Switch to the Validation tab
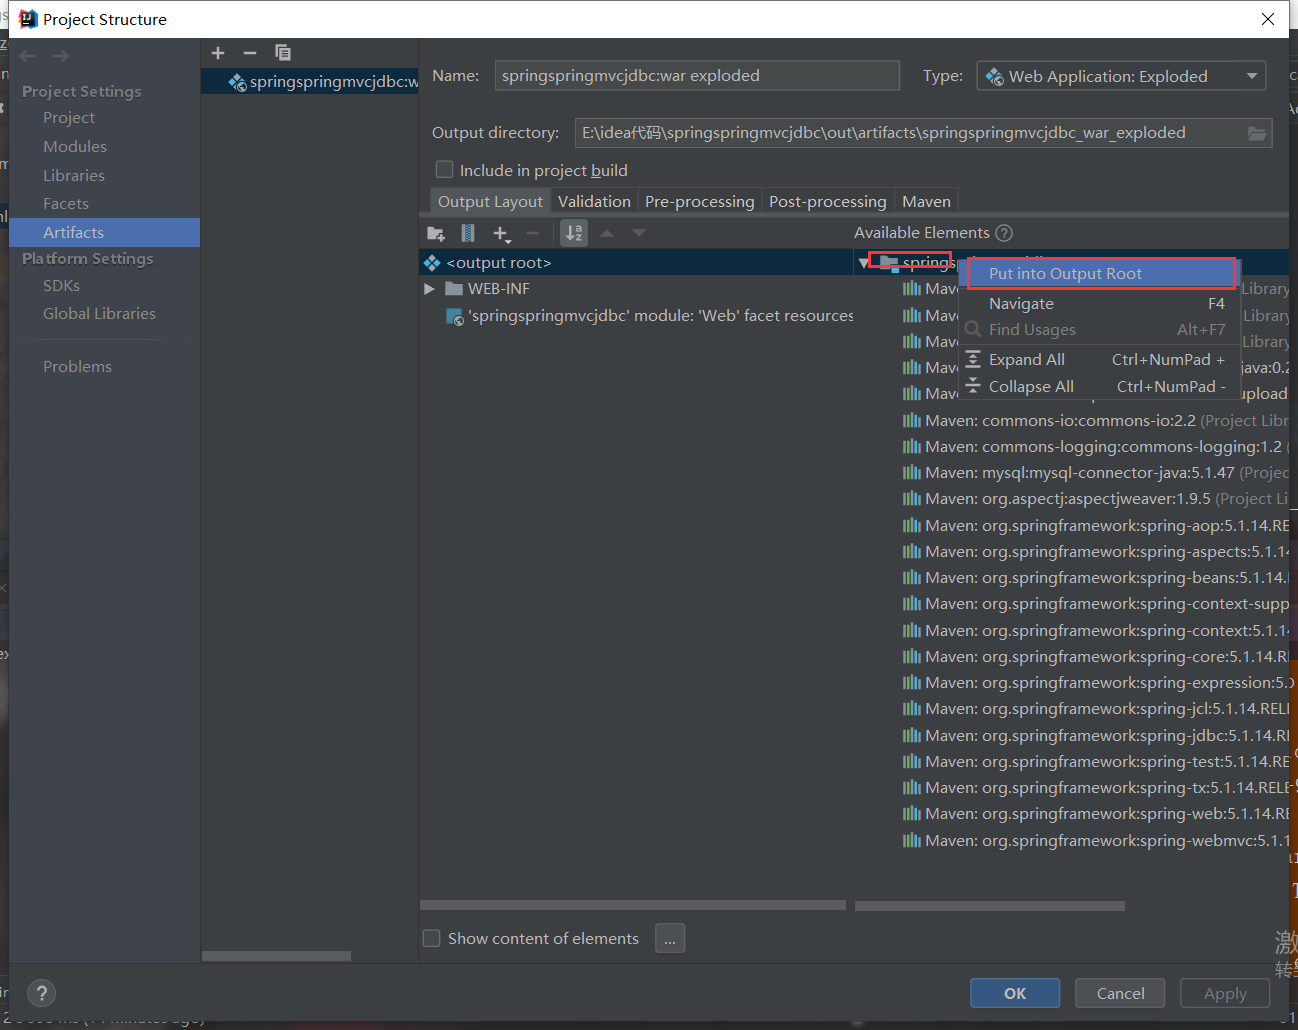The width and height of the screenshot is (1298, 1030). click(594, 201)
